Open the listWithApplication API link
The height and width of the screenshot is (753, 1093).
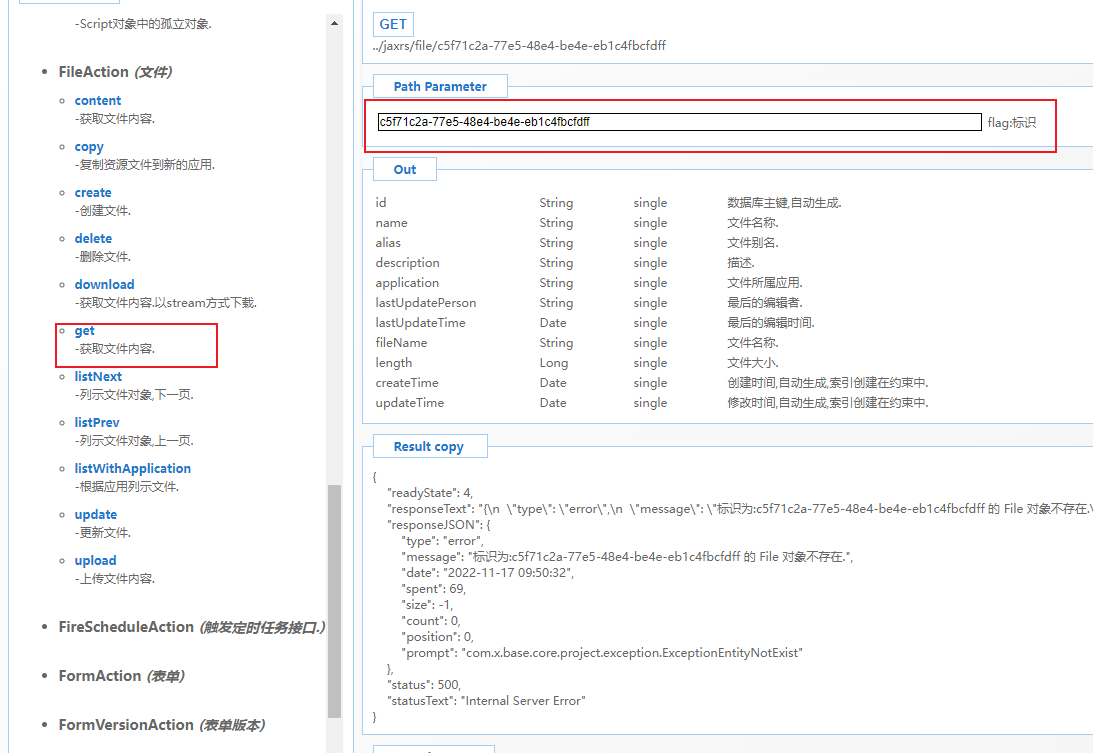tap(132, 469)
